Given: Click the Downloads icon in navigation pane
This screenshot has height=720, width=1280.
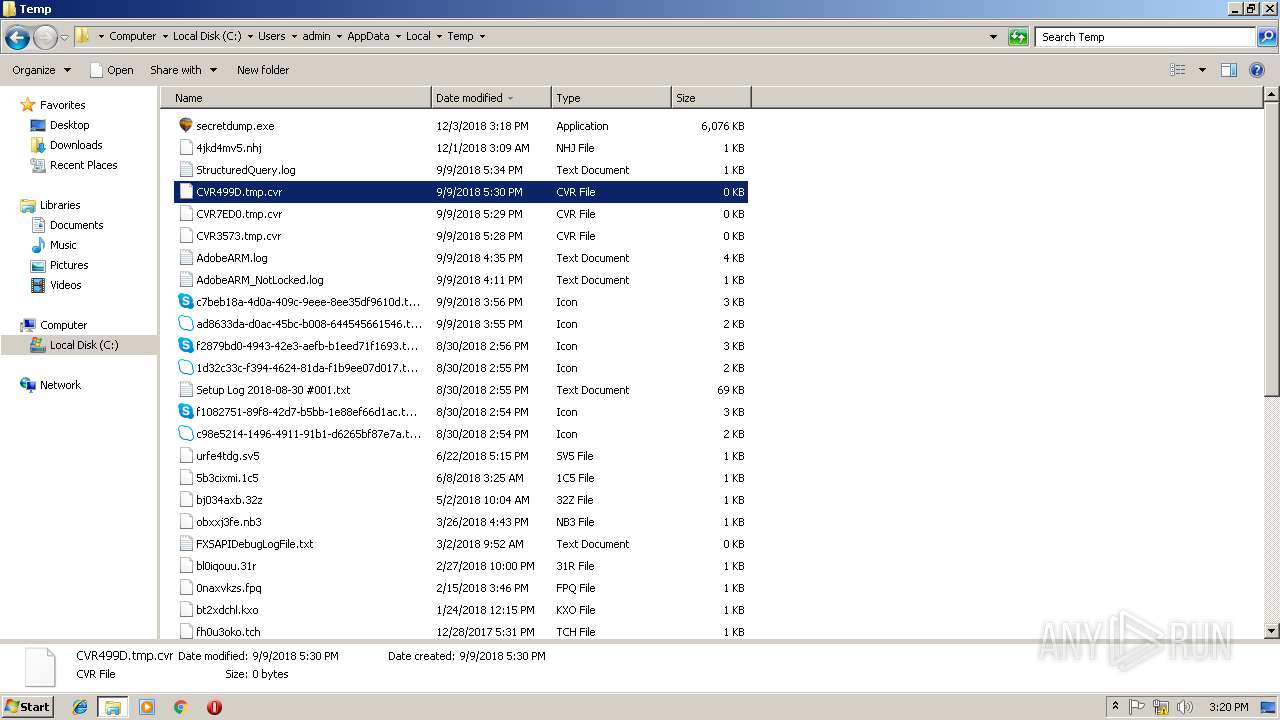Looking at the screenshot, I should [38, 145].
